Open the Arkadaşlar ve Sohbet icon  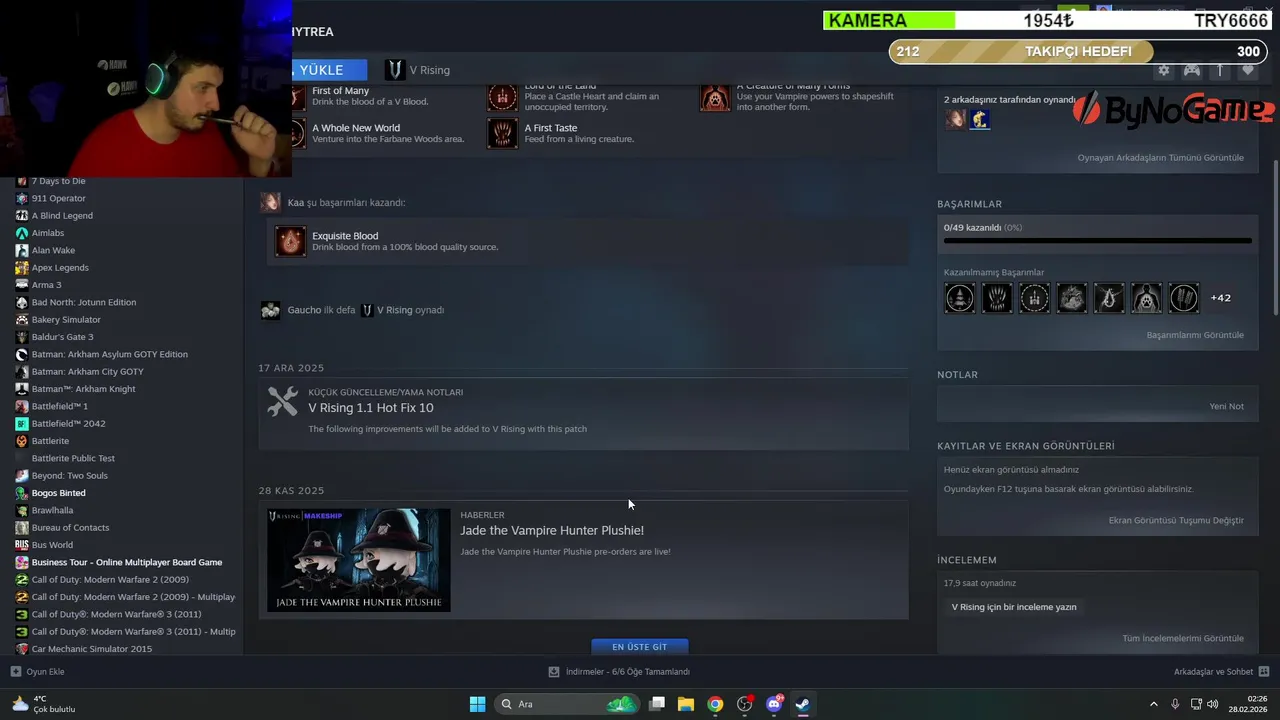[1264, 672]
